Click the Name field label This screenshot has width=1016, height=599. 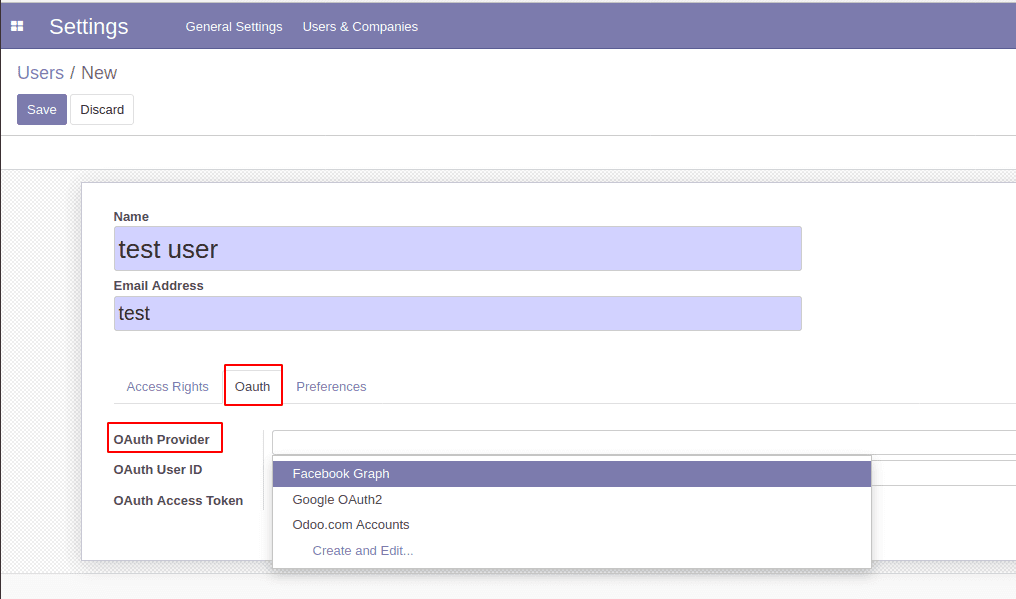tap(131, 217)
